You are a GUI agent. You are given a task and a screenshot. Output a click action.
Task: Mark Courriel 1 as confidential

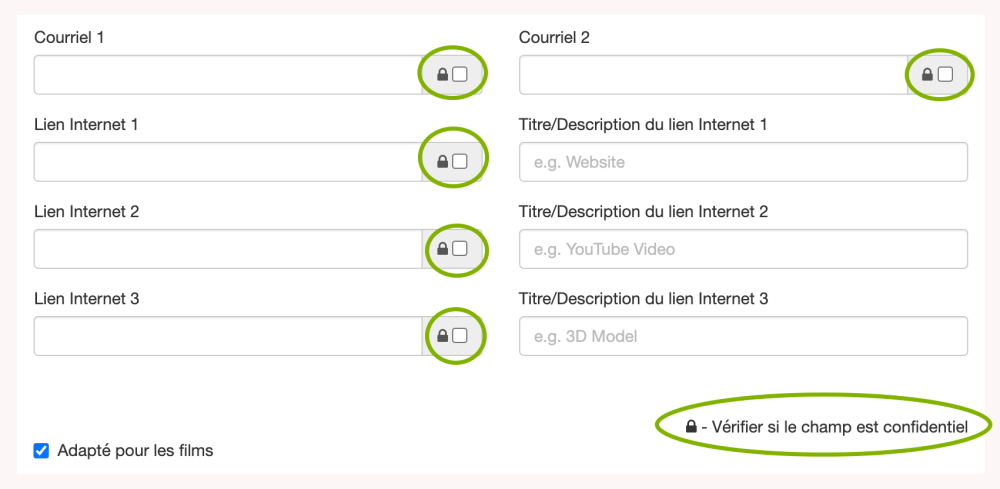pyautogui.click(x=460, y=74)
